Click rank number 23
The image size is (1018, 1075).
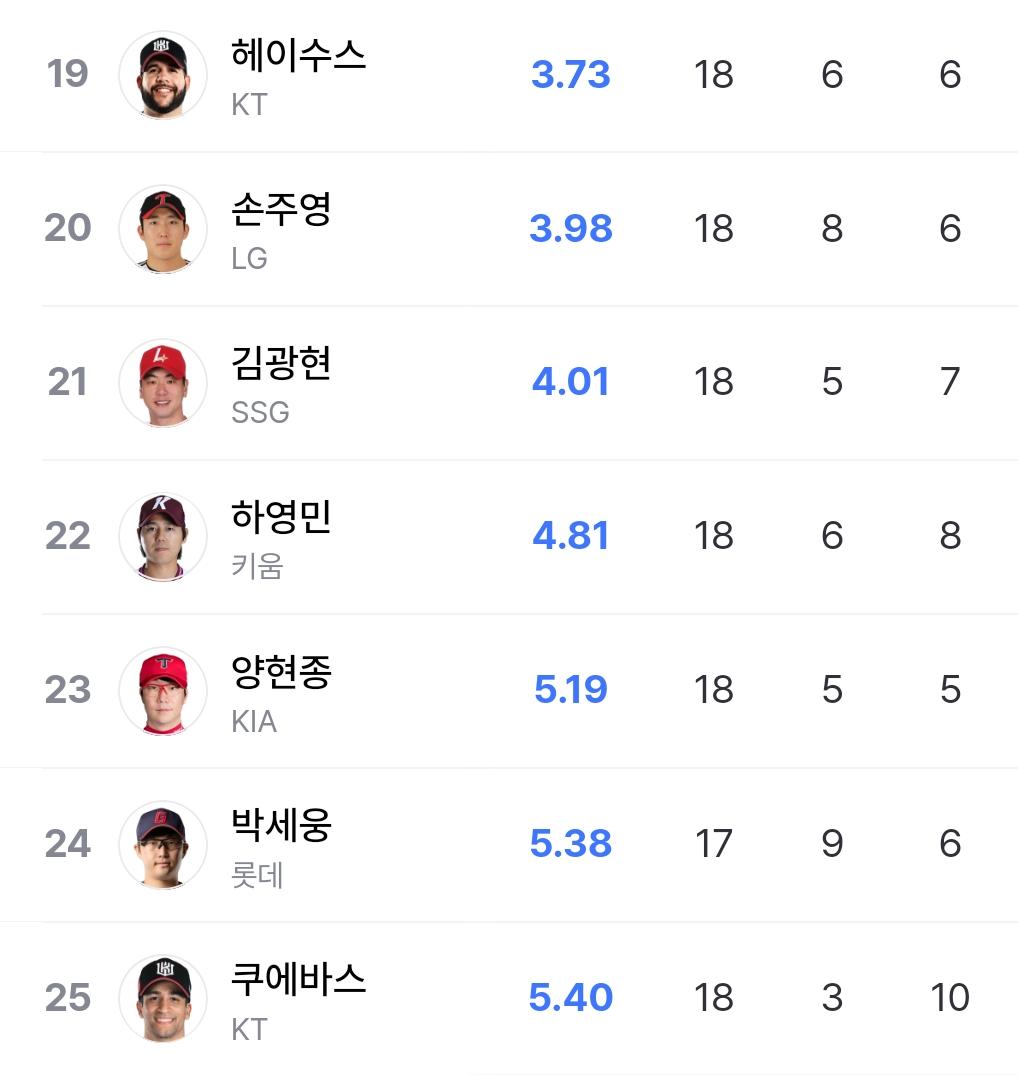68,690
